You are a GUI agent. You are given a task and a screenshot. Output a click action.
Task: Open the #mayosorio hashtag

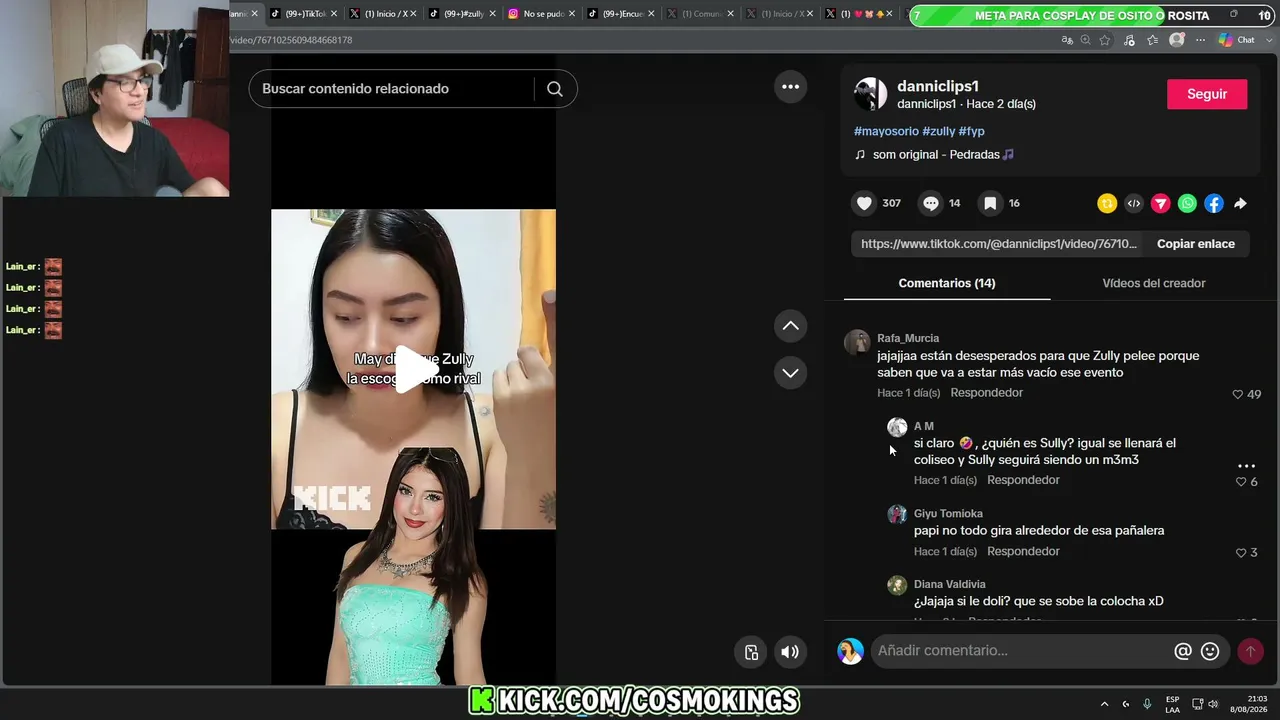click(x=886, y=131)
